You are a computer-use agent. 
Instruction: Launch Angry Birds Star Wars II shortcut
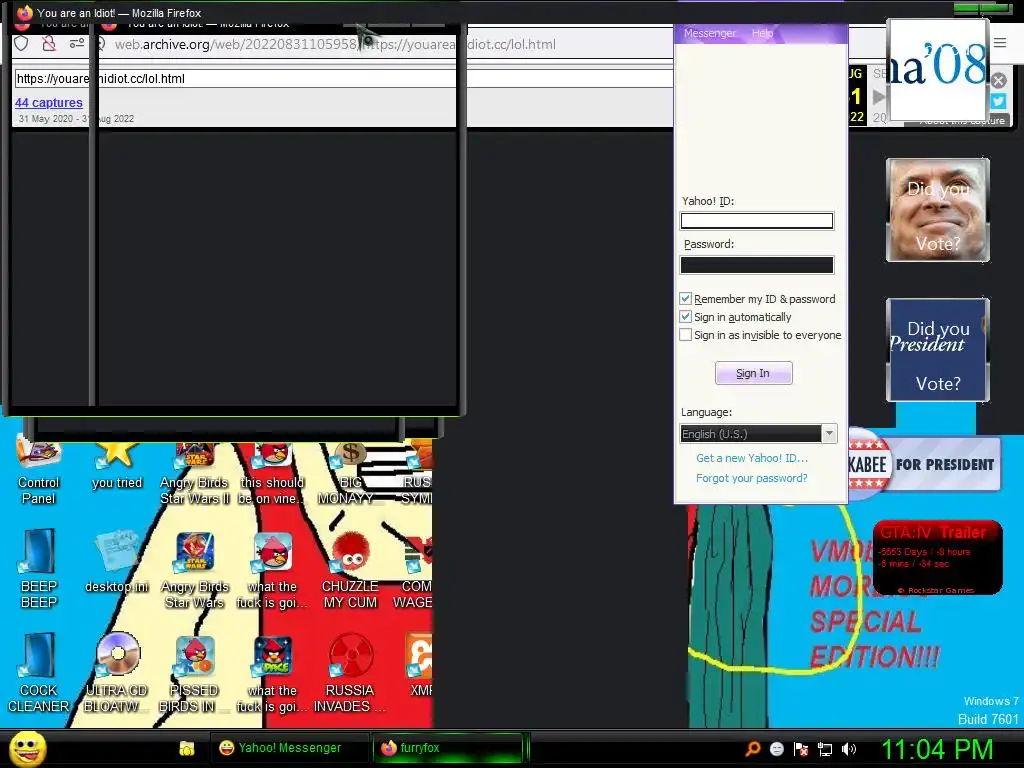pyautogui.click(x=194, y=473)
